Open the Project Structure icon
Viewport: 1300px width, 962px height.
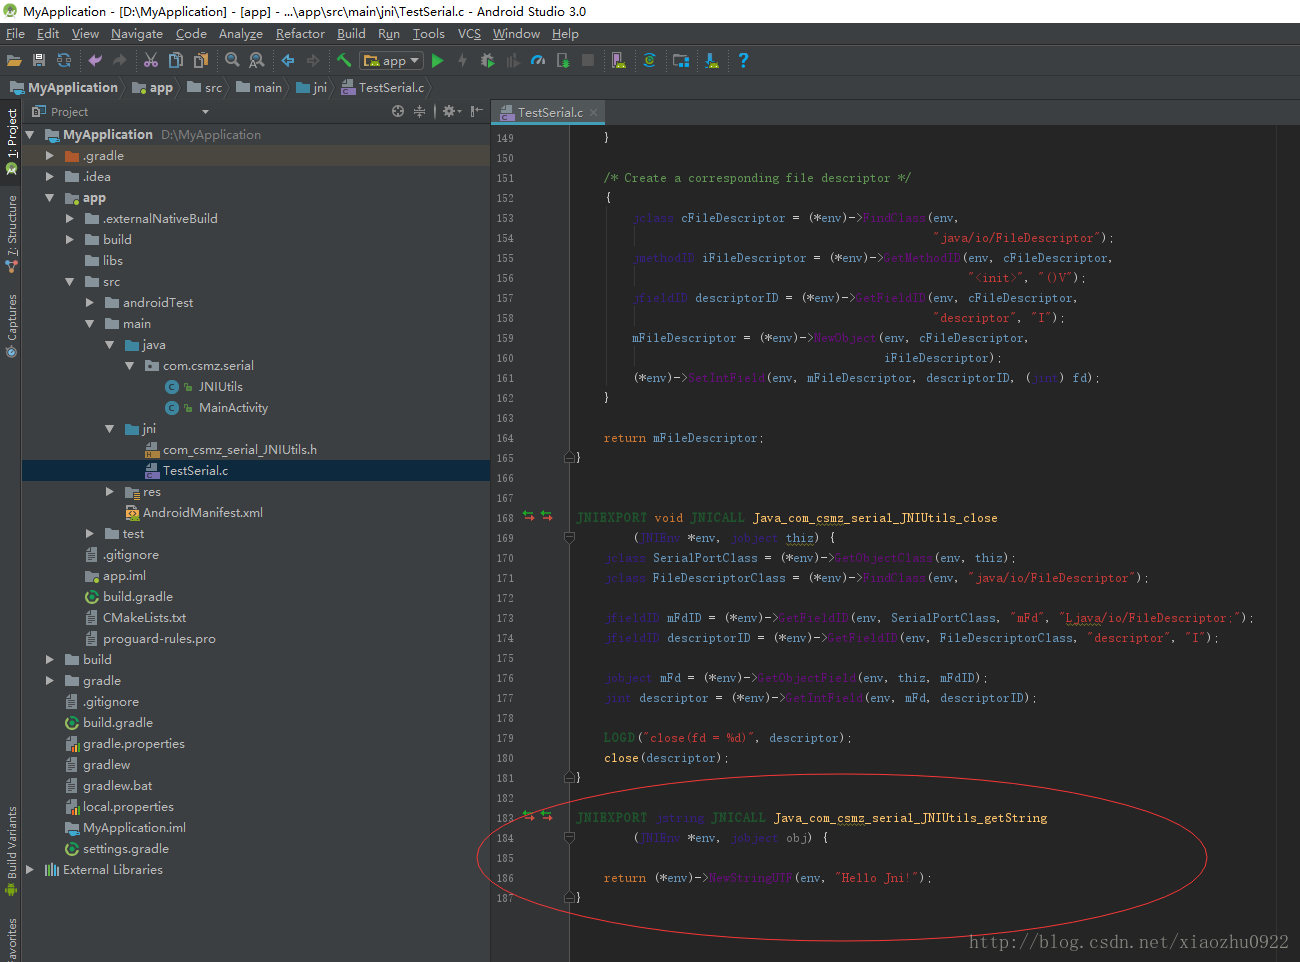[681, 61]
